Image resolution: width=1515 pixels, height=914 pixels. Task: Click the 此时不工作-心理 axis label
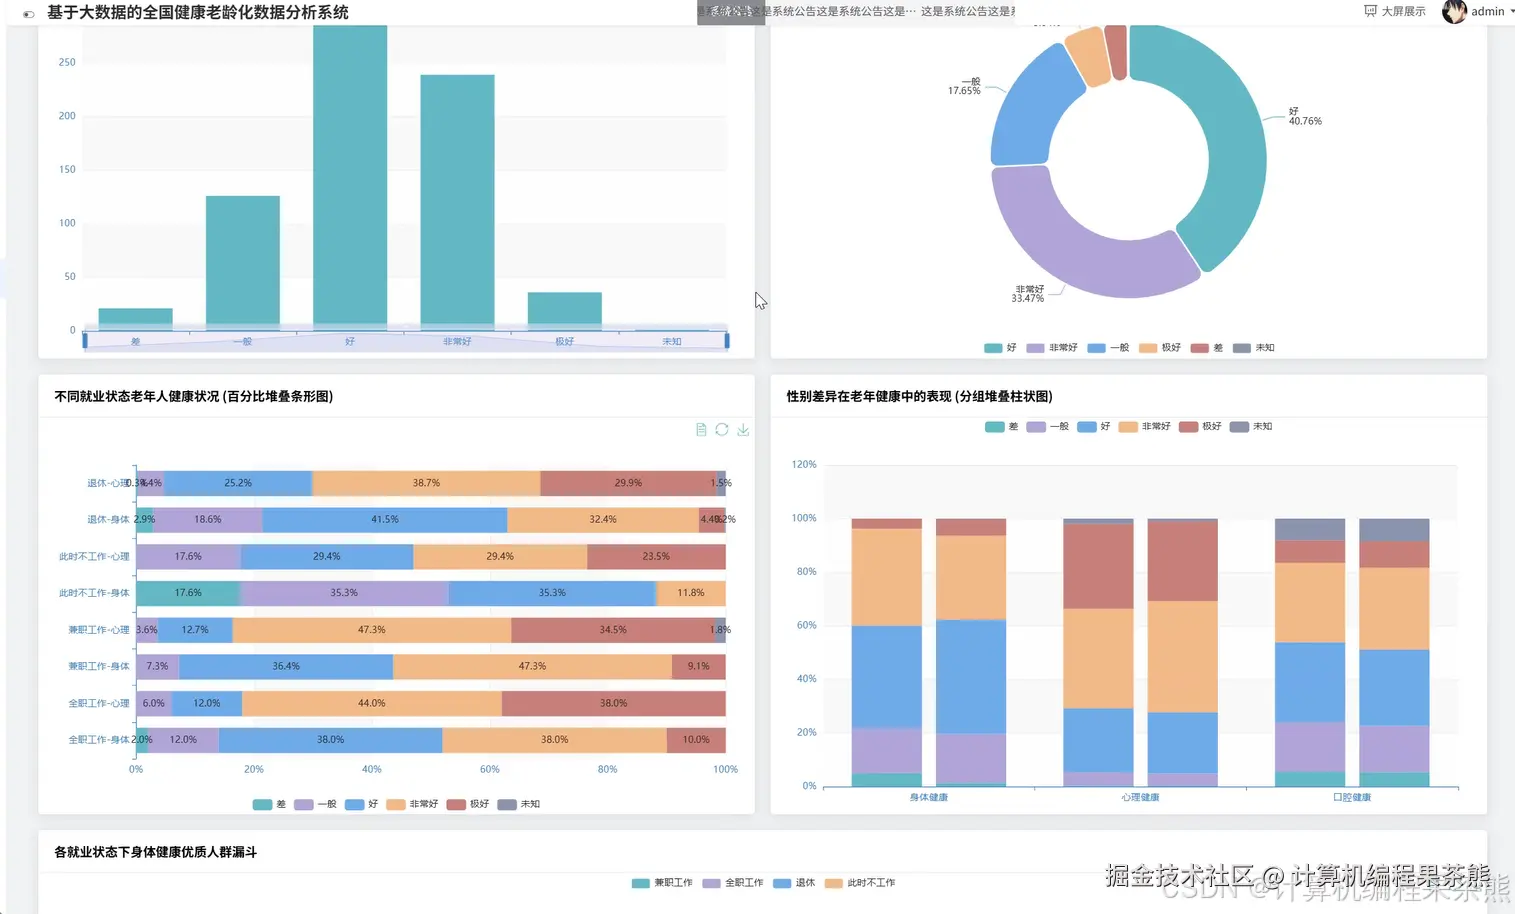(x=94, y=556)
